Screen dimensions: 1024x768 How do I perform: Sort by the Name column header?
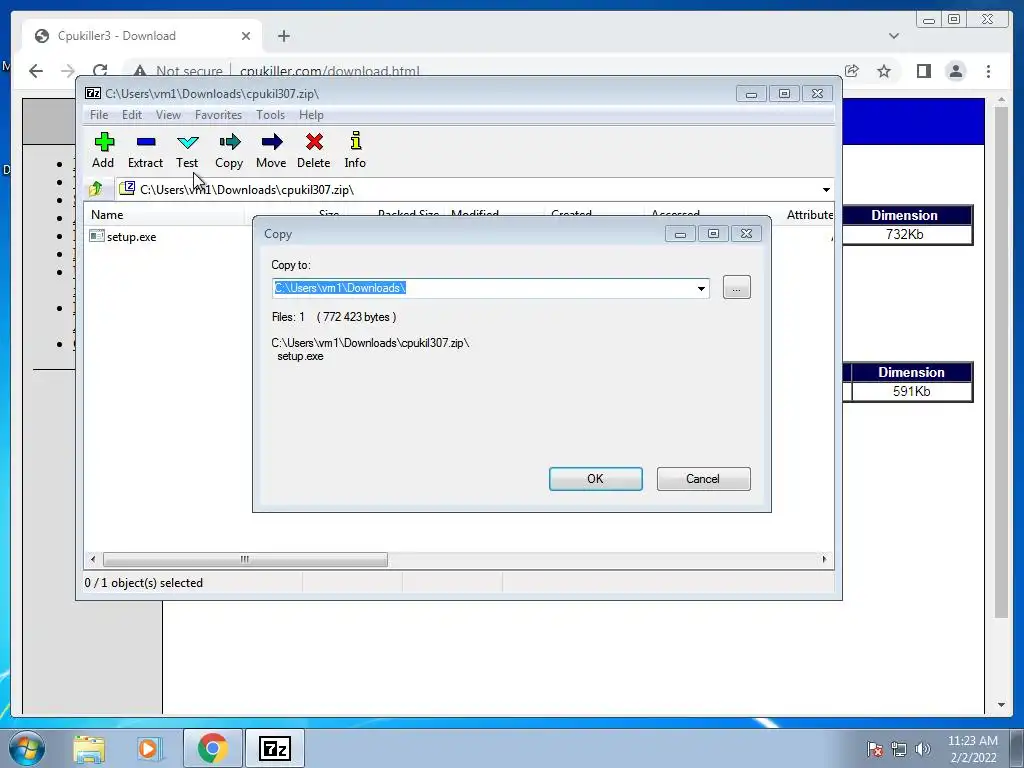164,215
